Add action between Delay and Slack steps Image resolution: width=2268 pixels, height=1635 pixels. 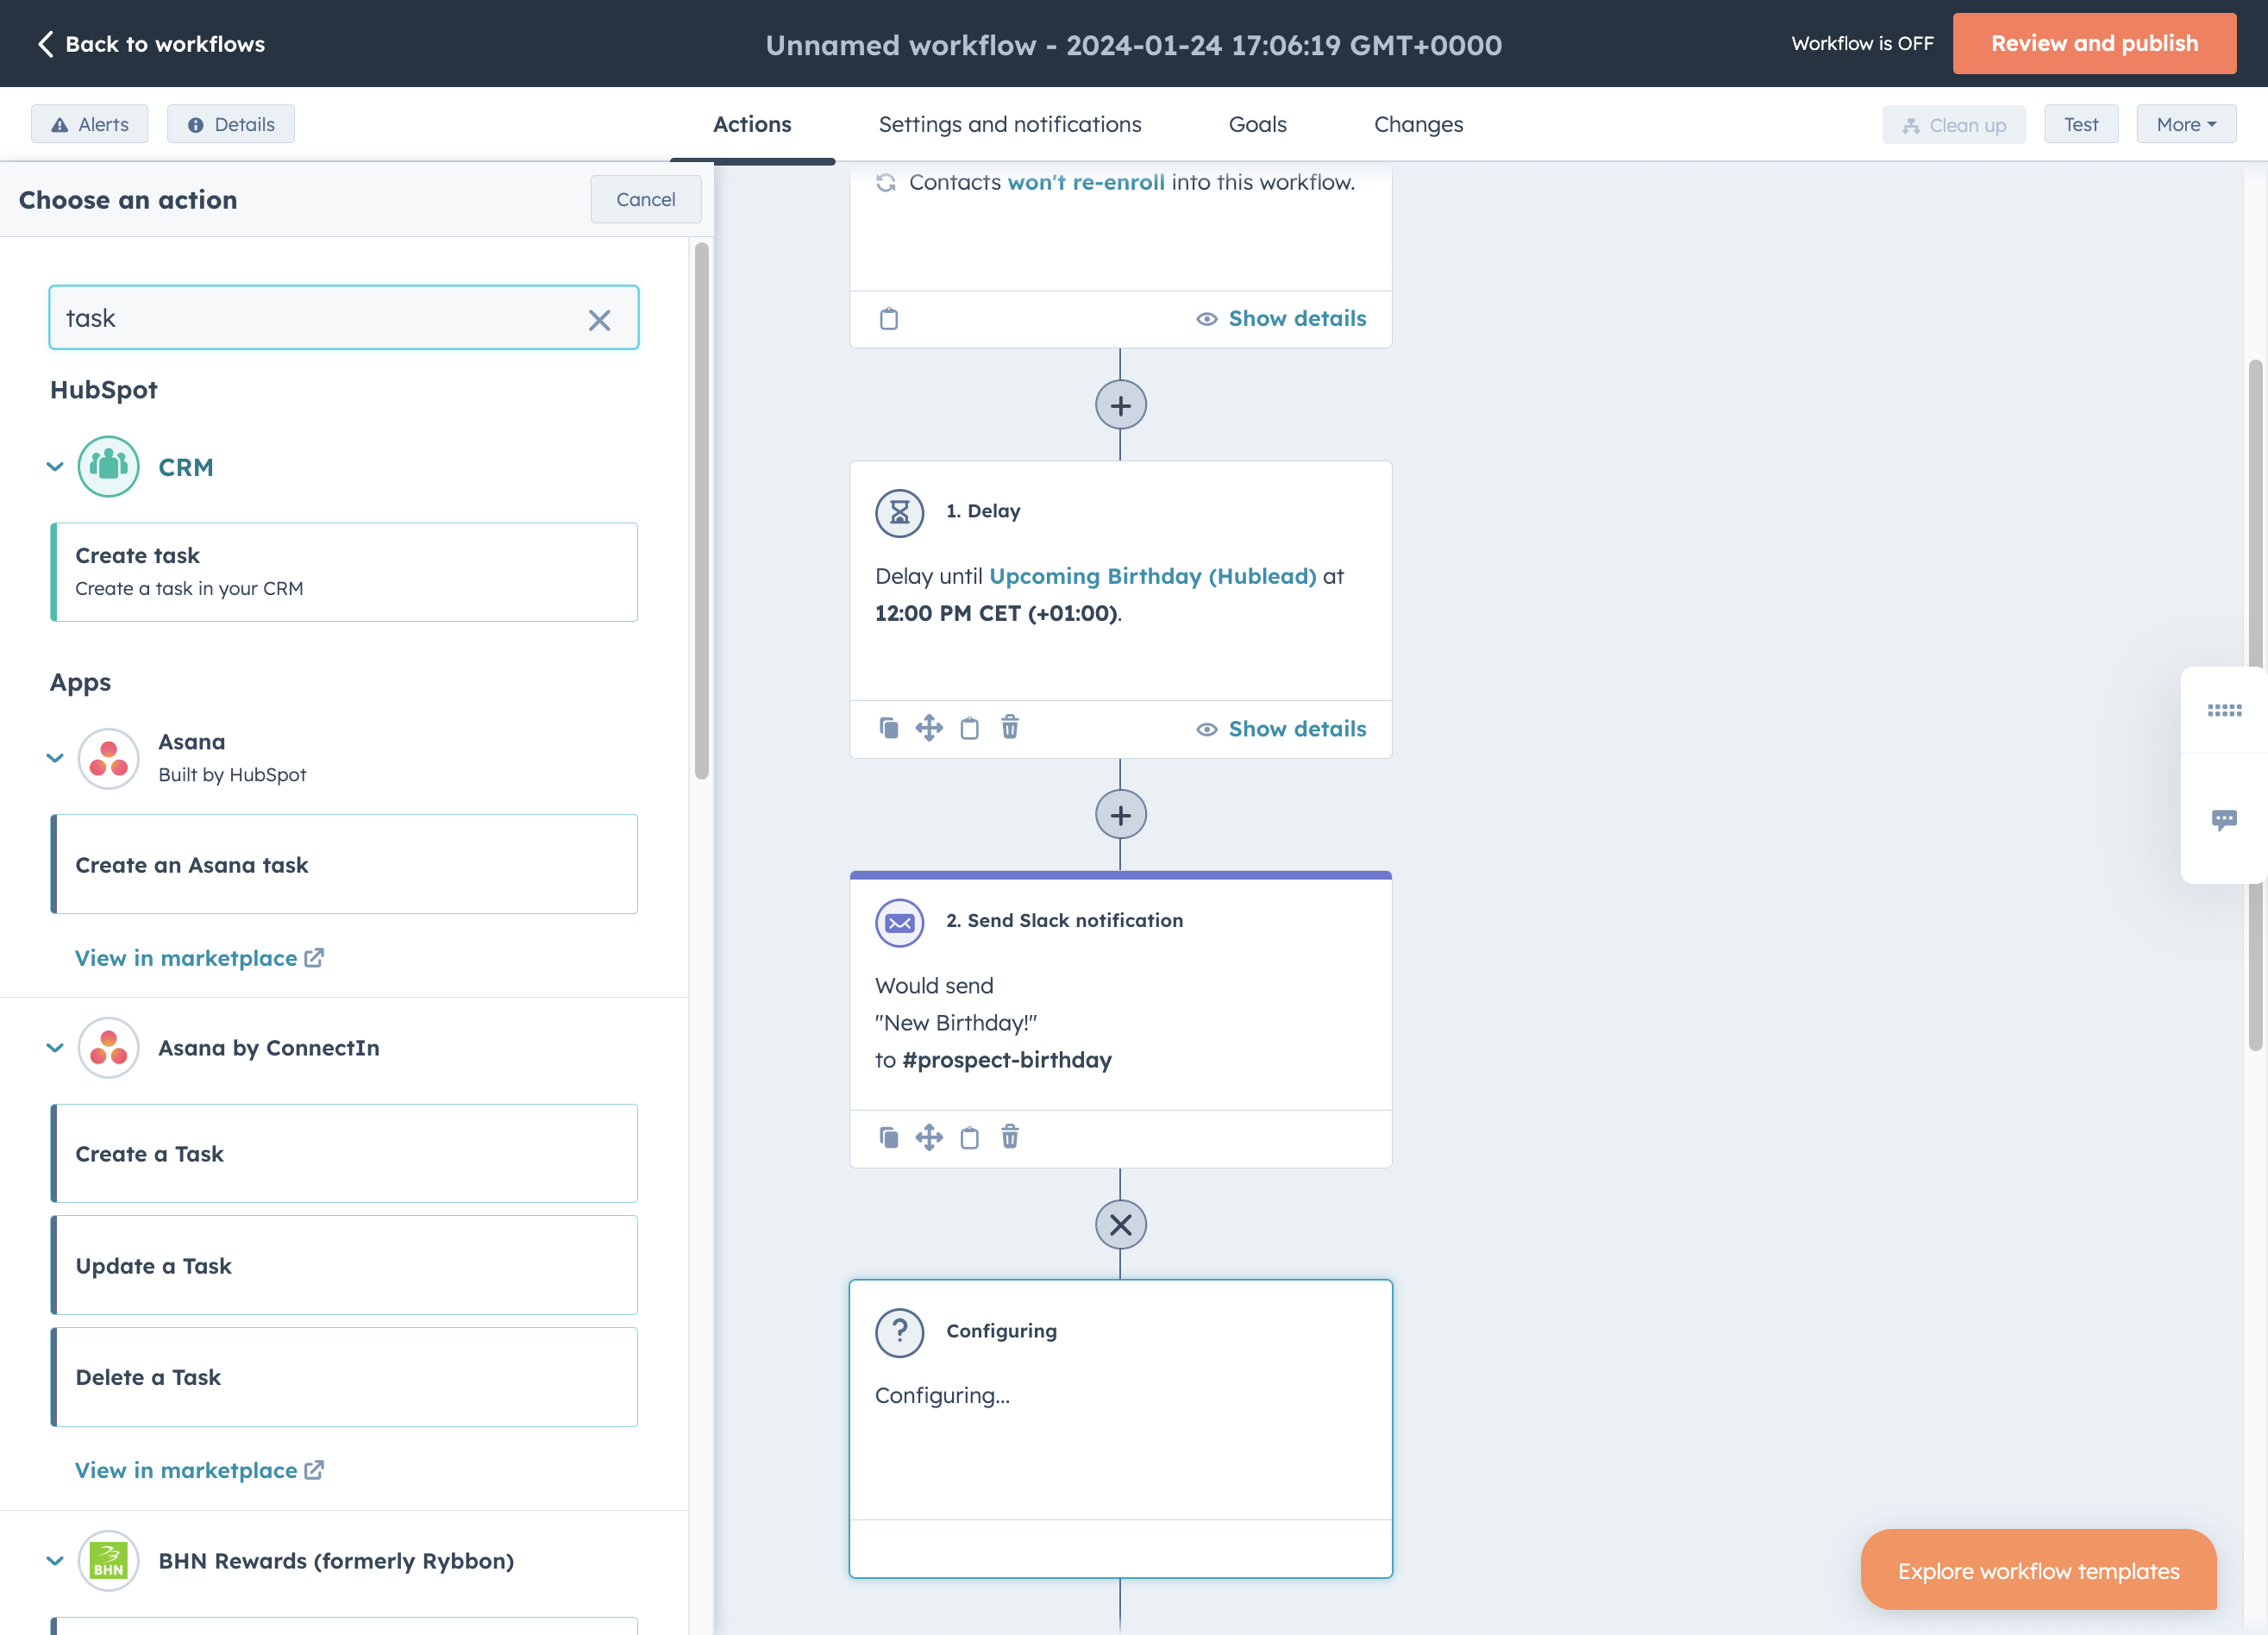1120,816
